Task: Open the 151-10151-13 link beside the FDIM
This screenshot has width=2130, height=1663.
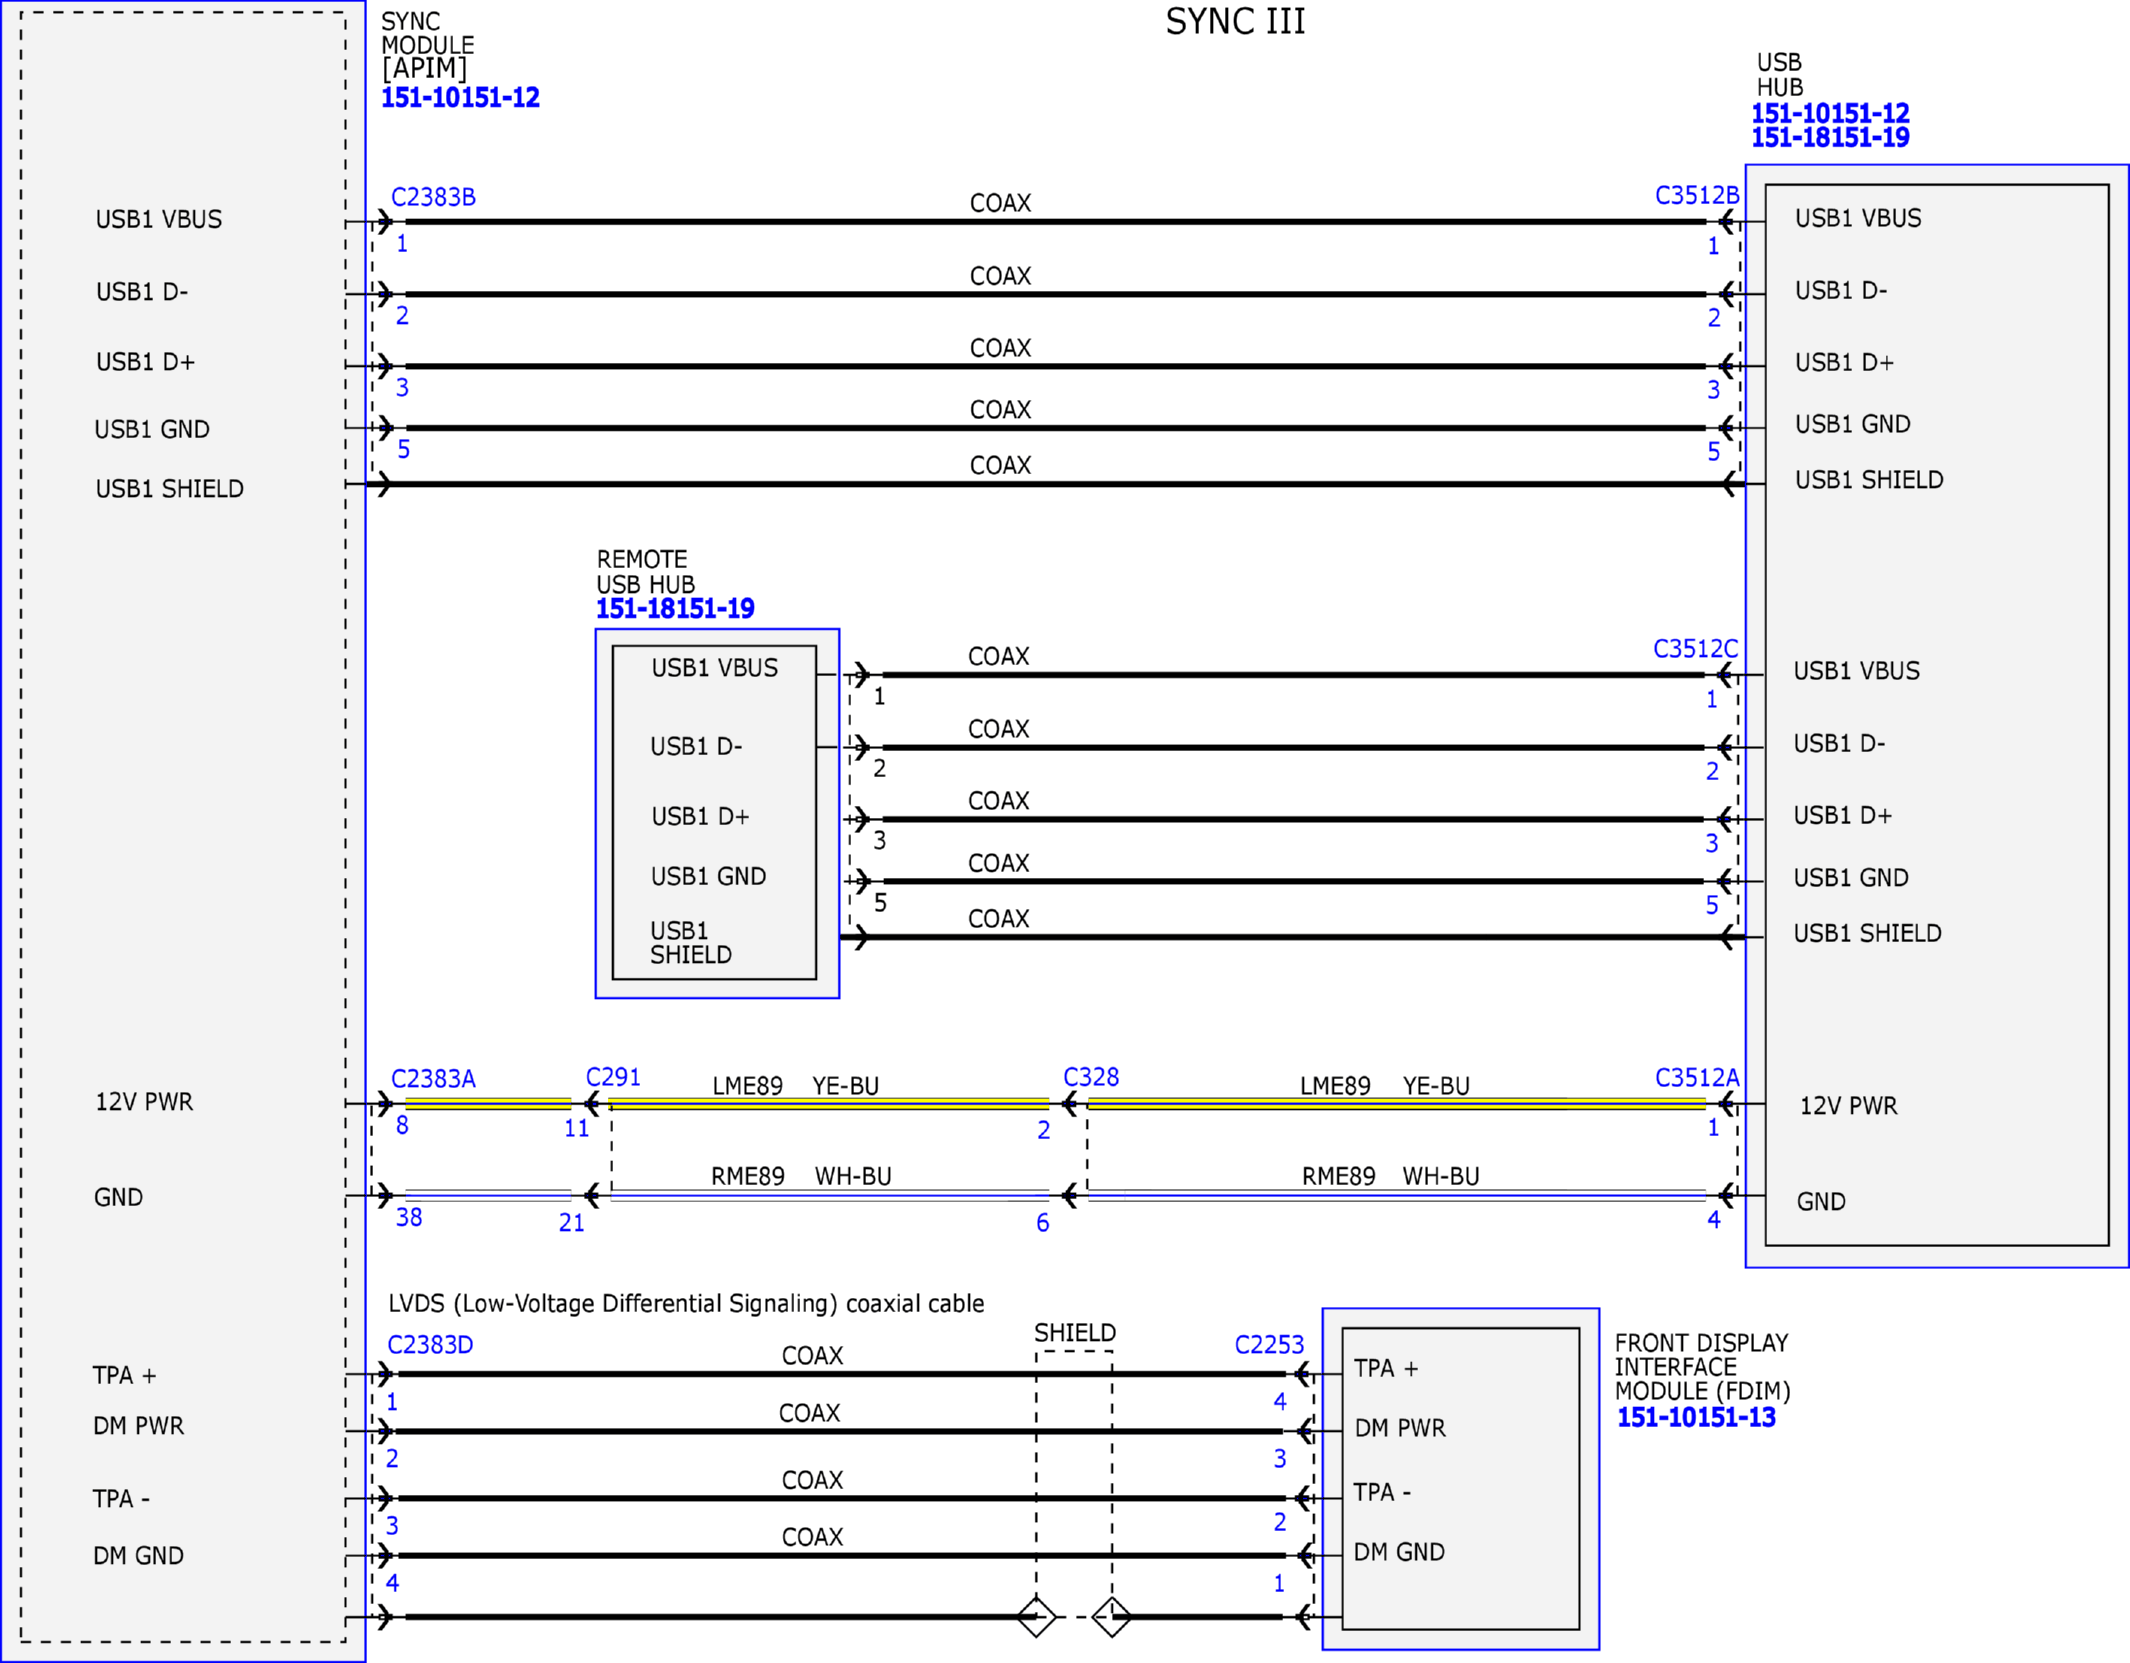Action: click(1696, 1417)
